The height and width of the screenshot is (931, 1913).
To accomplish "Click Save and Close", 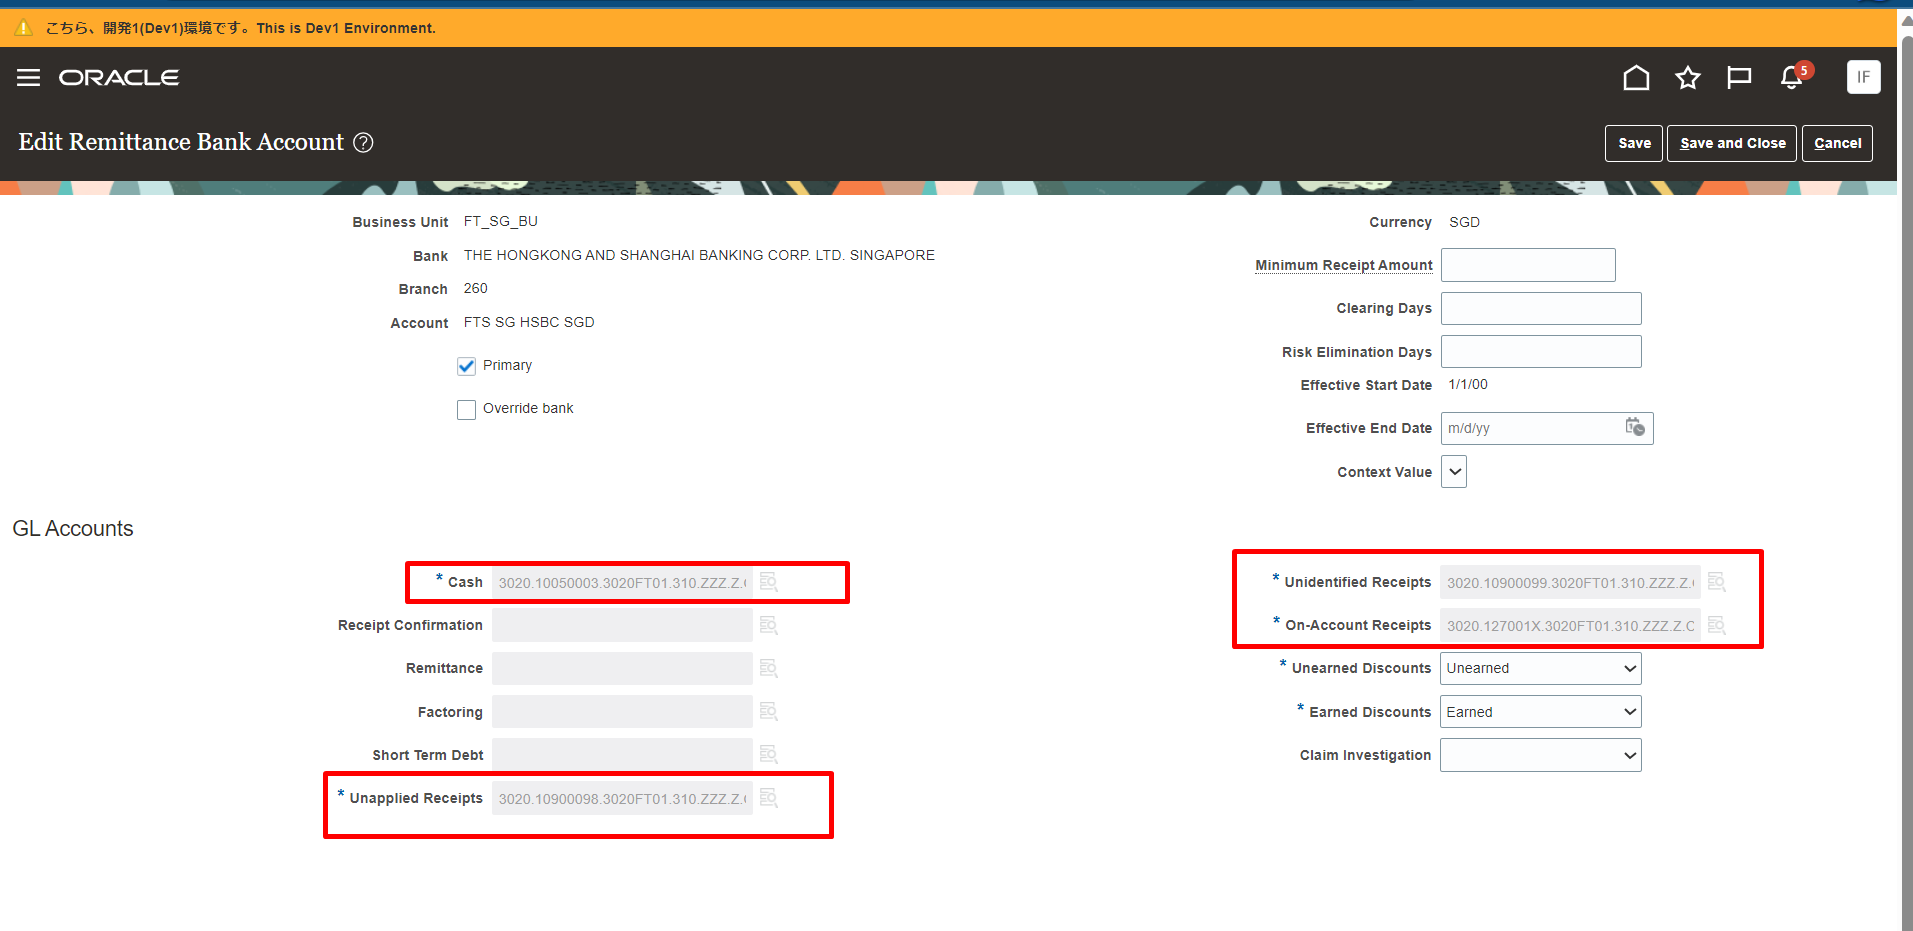I will [x=1731, y=143].
